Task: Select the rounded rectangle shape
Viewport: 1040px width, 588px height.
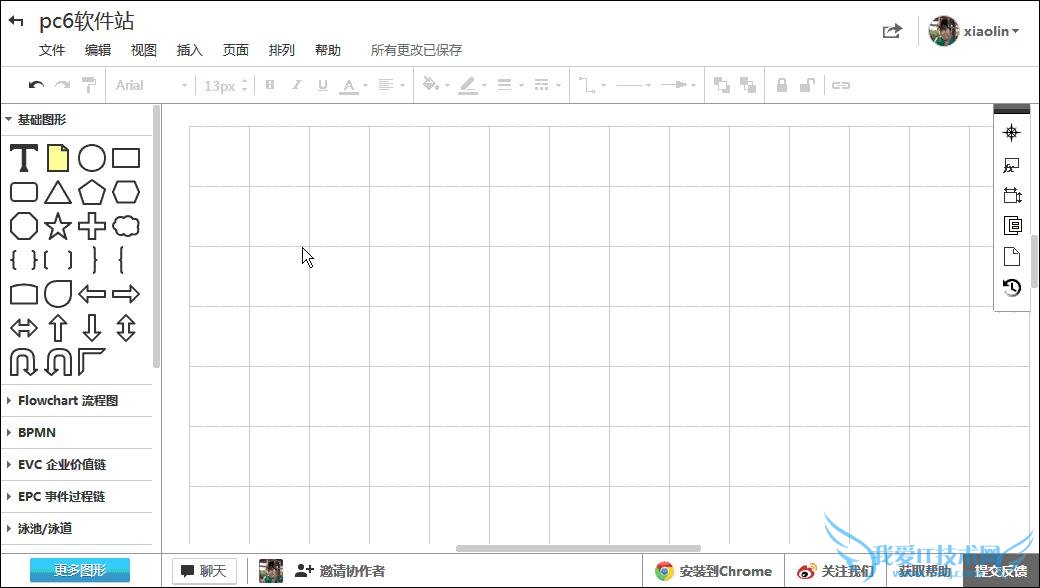Action: [x=24, y=193]
